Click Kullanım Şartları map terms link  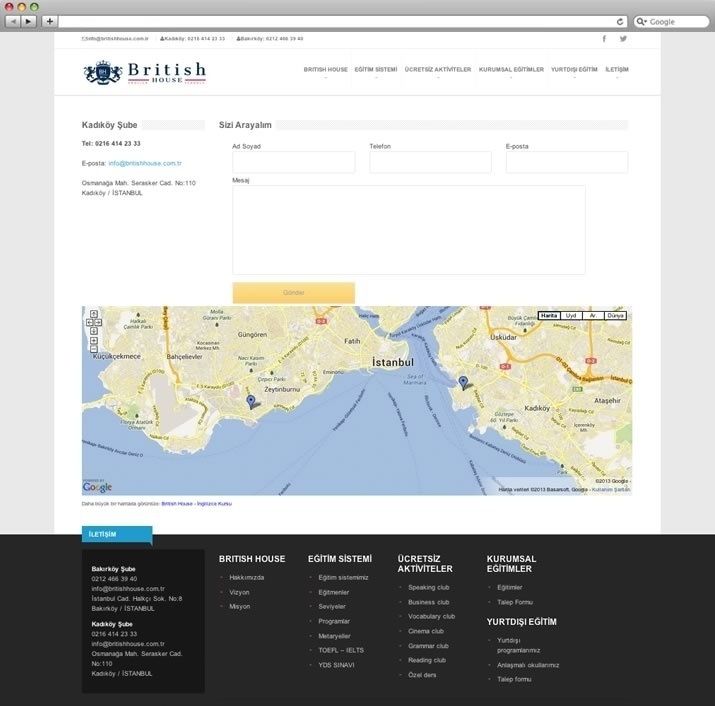coord(611,489)
